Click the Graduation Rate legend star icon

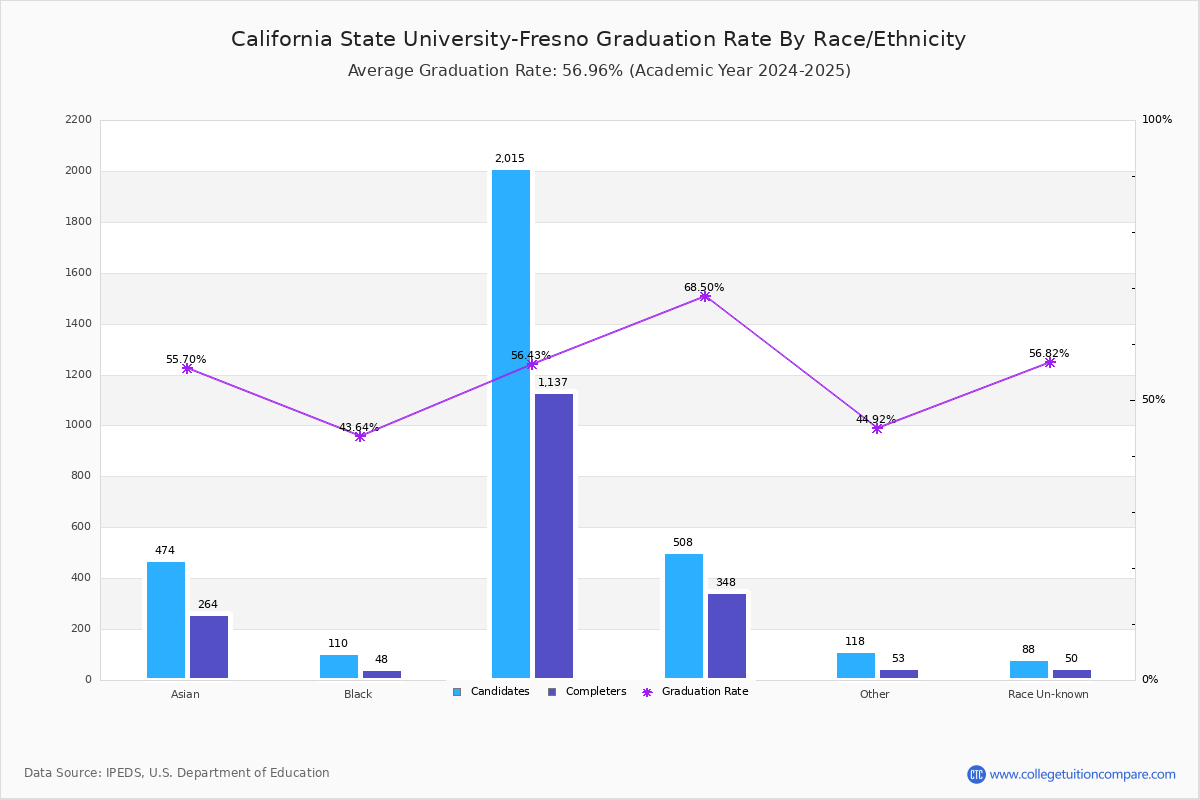coord(647,692)
